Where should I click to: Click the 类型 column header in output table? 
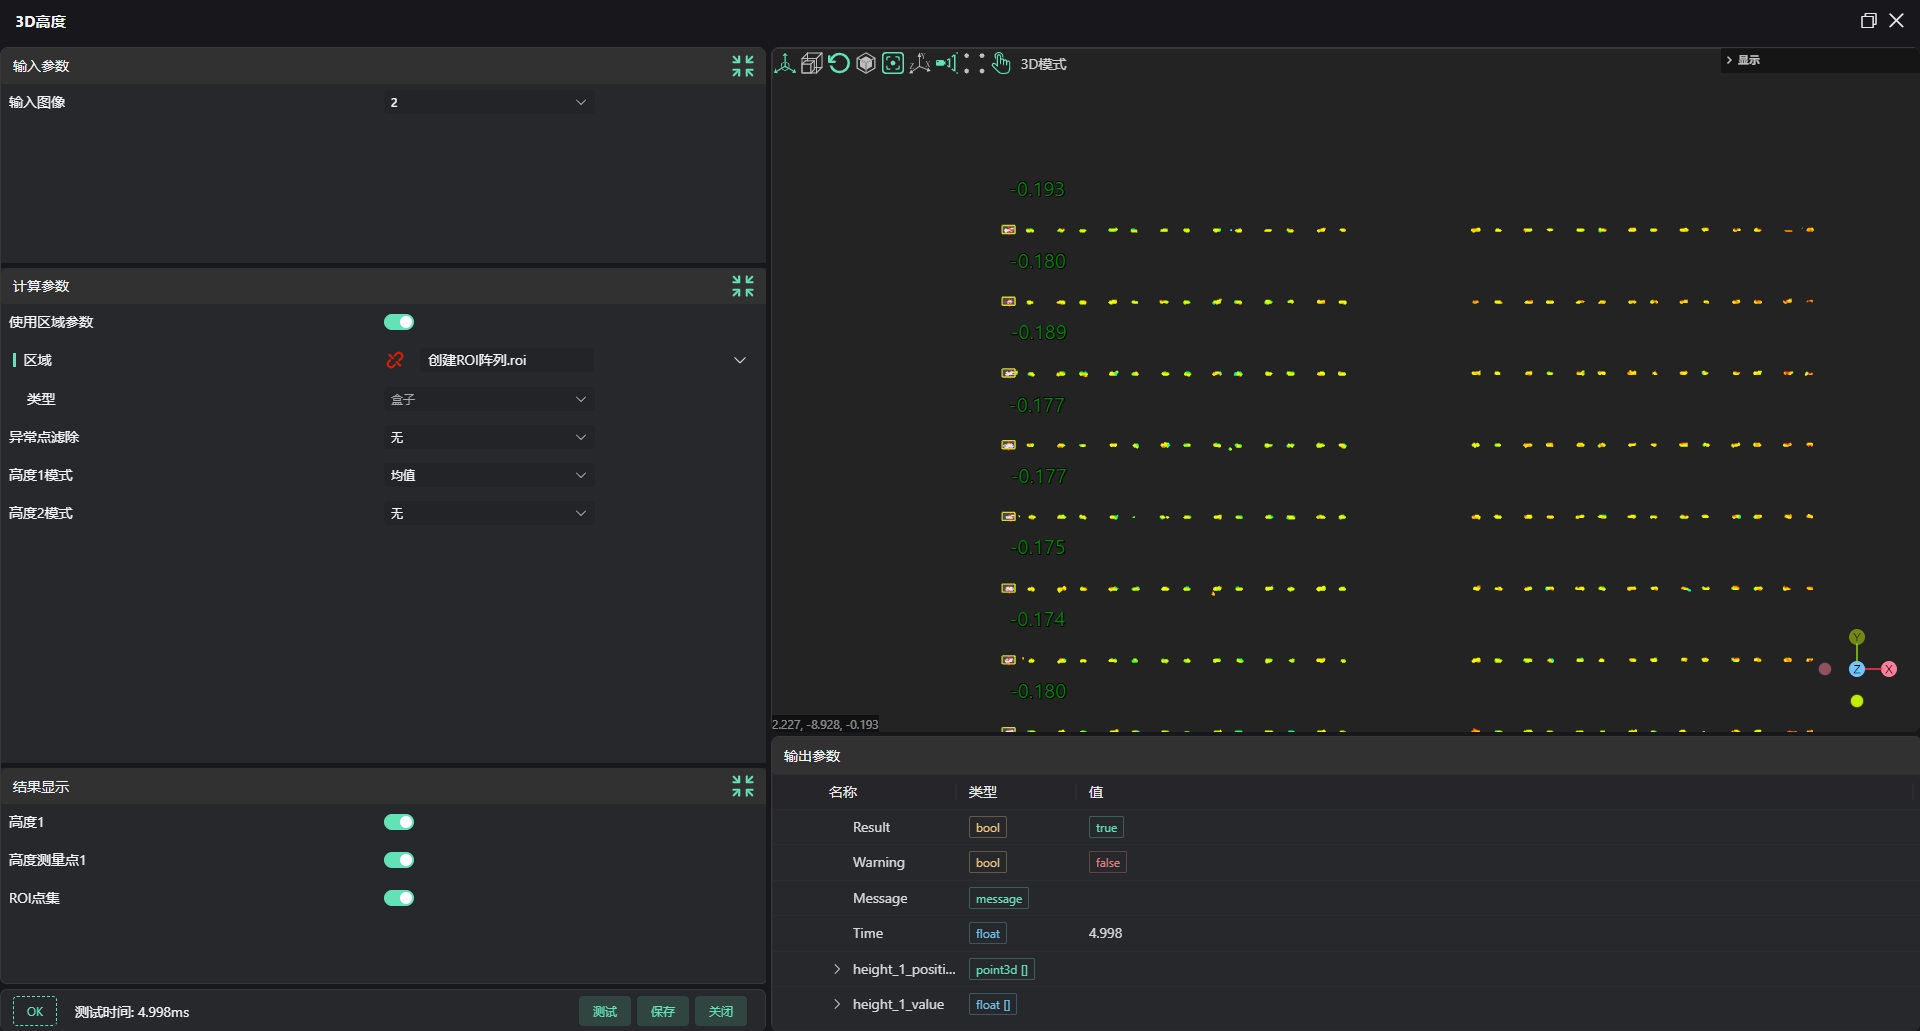point(983,792)
